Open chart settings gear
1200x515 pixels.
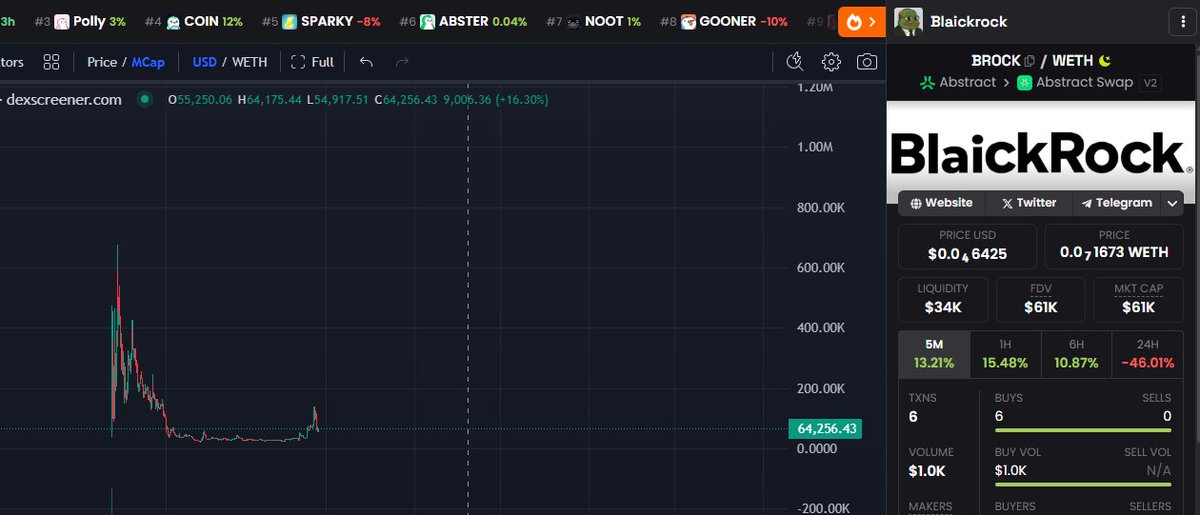(x=831, y=62)
